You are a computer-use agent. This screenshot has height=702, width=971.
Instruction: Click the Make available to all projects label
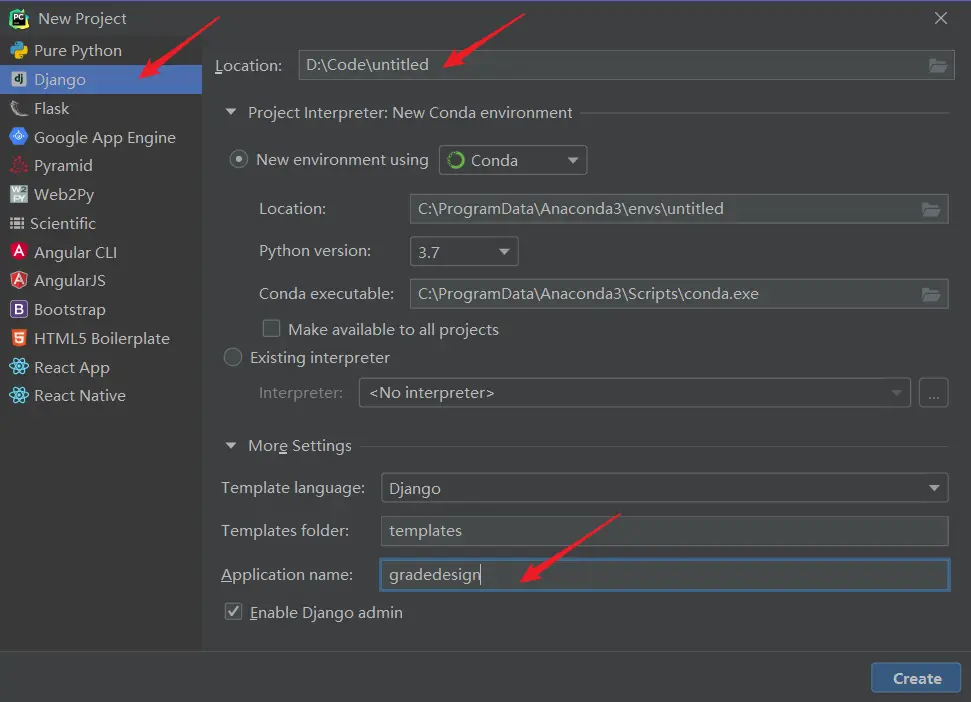(393, 329)
